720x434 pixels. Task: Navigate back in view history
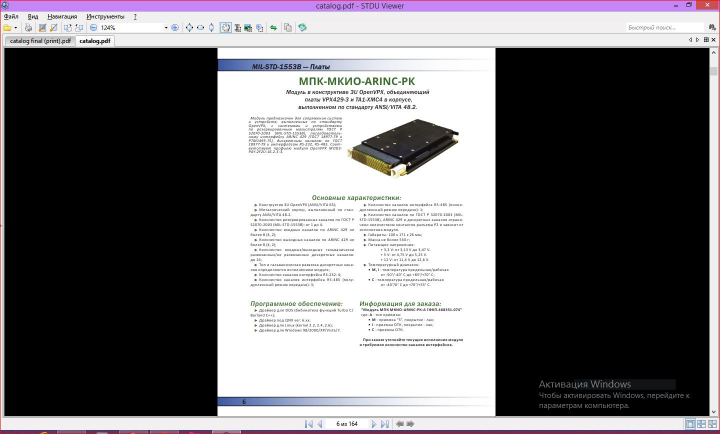pos(400,424)
